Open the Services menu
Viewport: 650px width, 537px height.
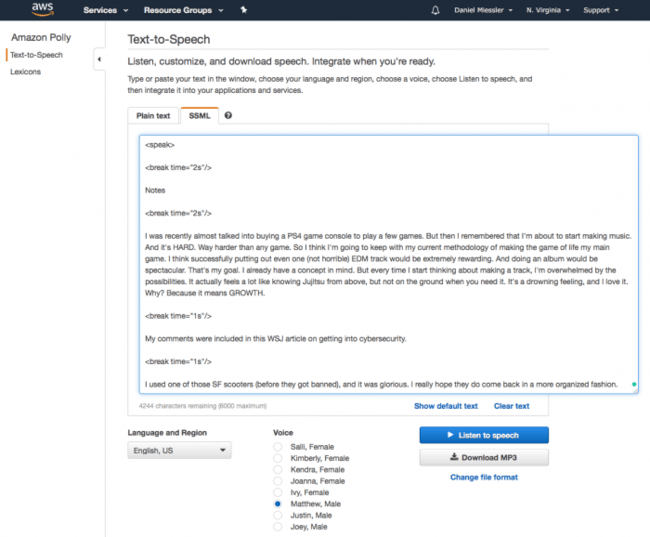(x=105, y=10)
